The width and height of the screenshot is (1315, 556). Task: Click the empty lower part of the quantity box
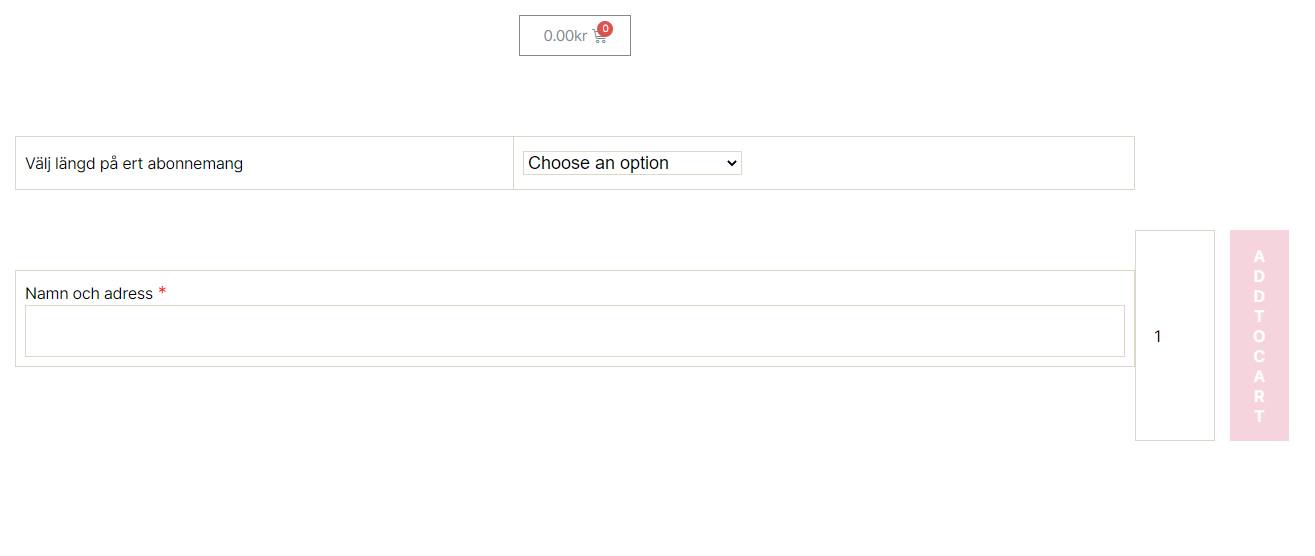1175,400
